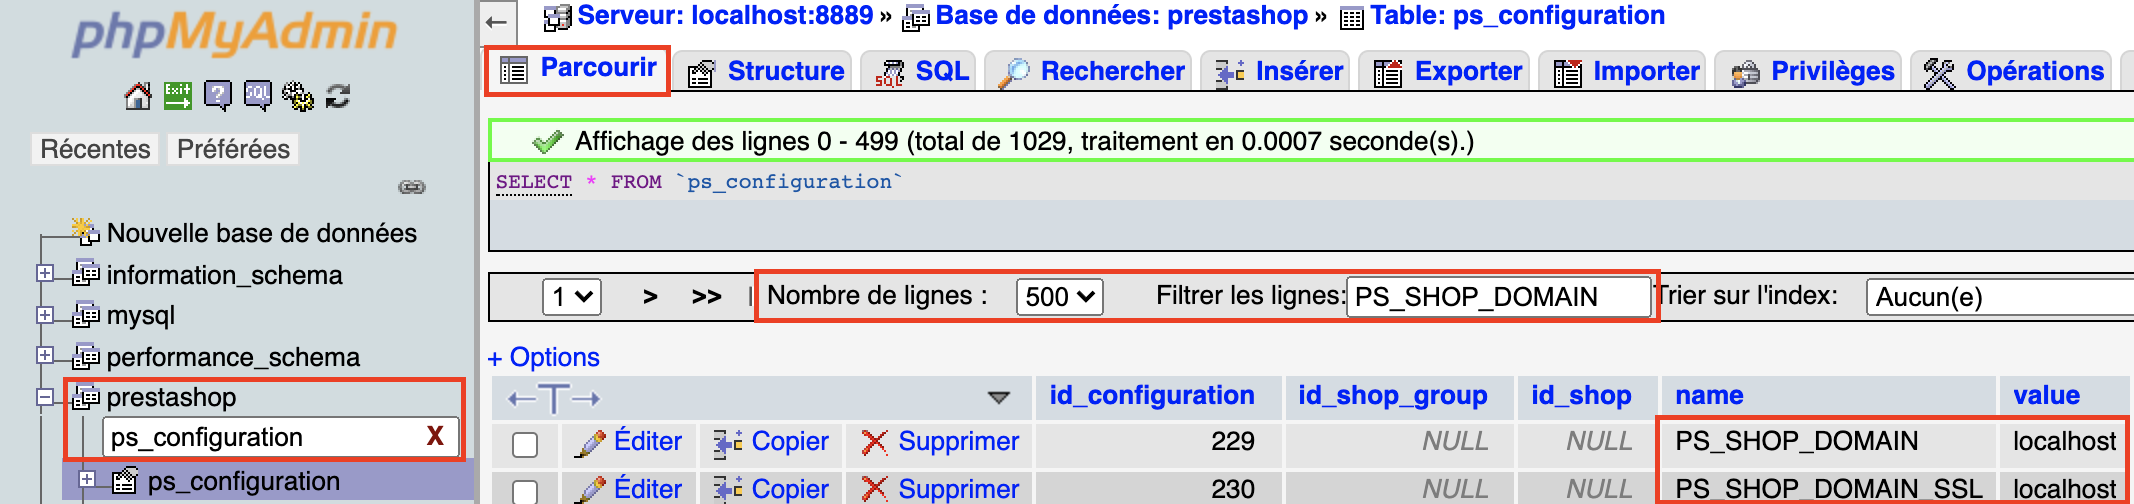Viewport: 2134px width, 504px height.
Task: Collapse the prestashop database node
Action: pos(45,397)
